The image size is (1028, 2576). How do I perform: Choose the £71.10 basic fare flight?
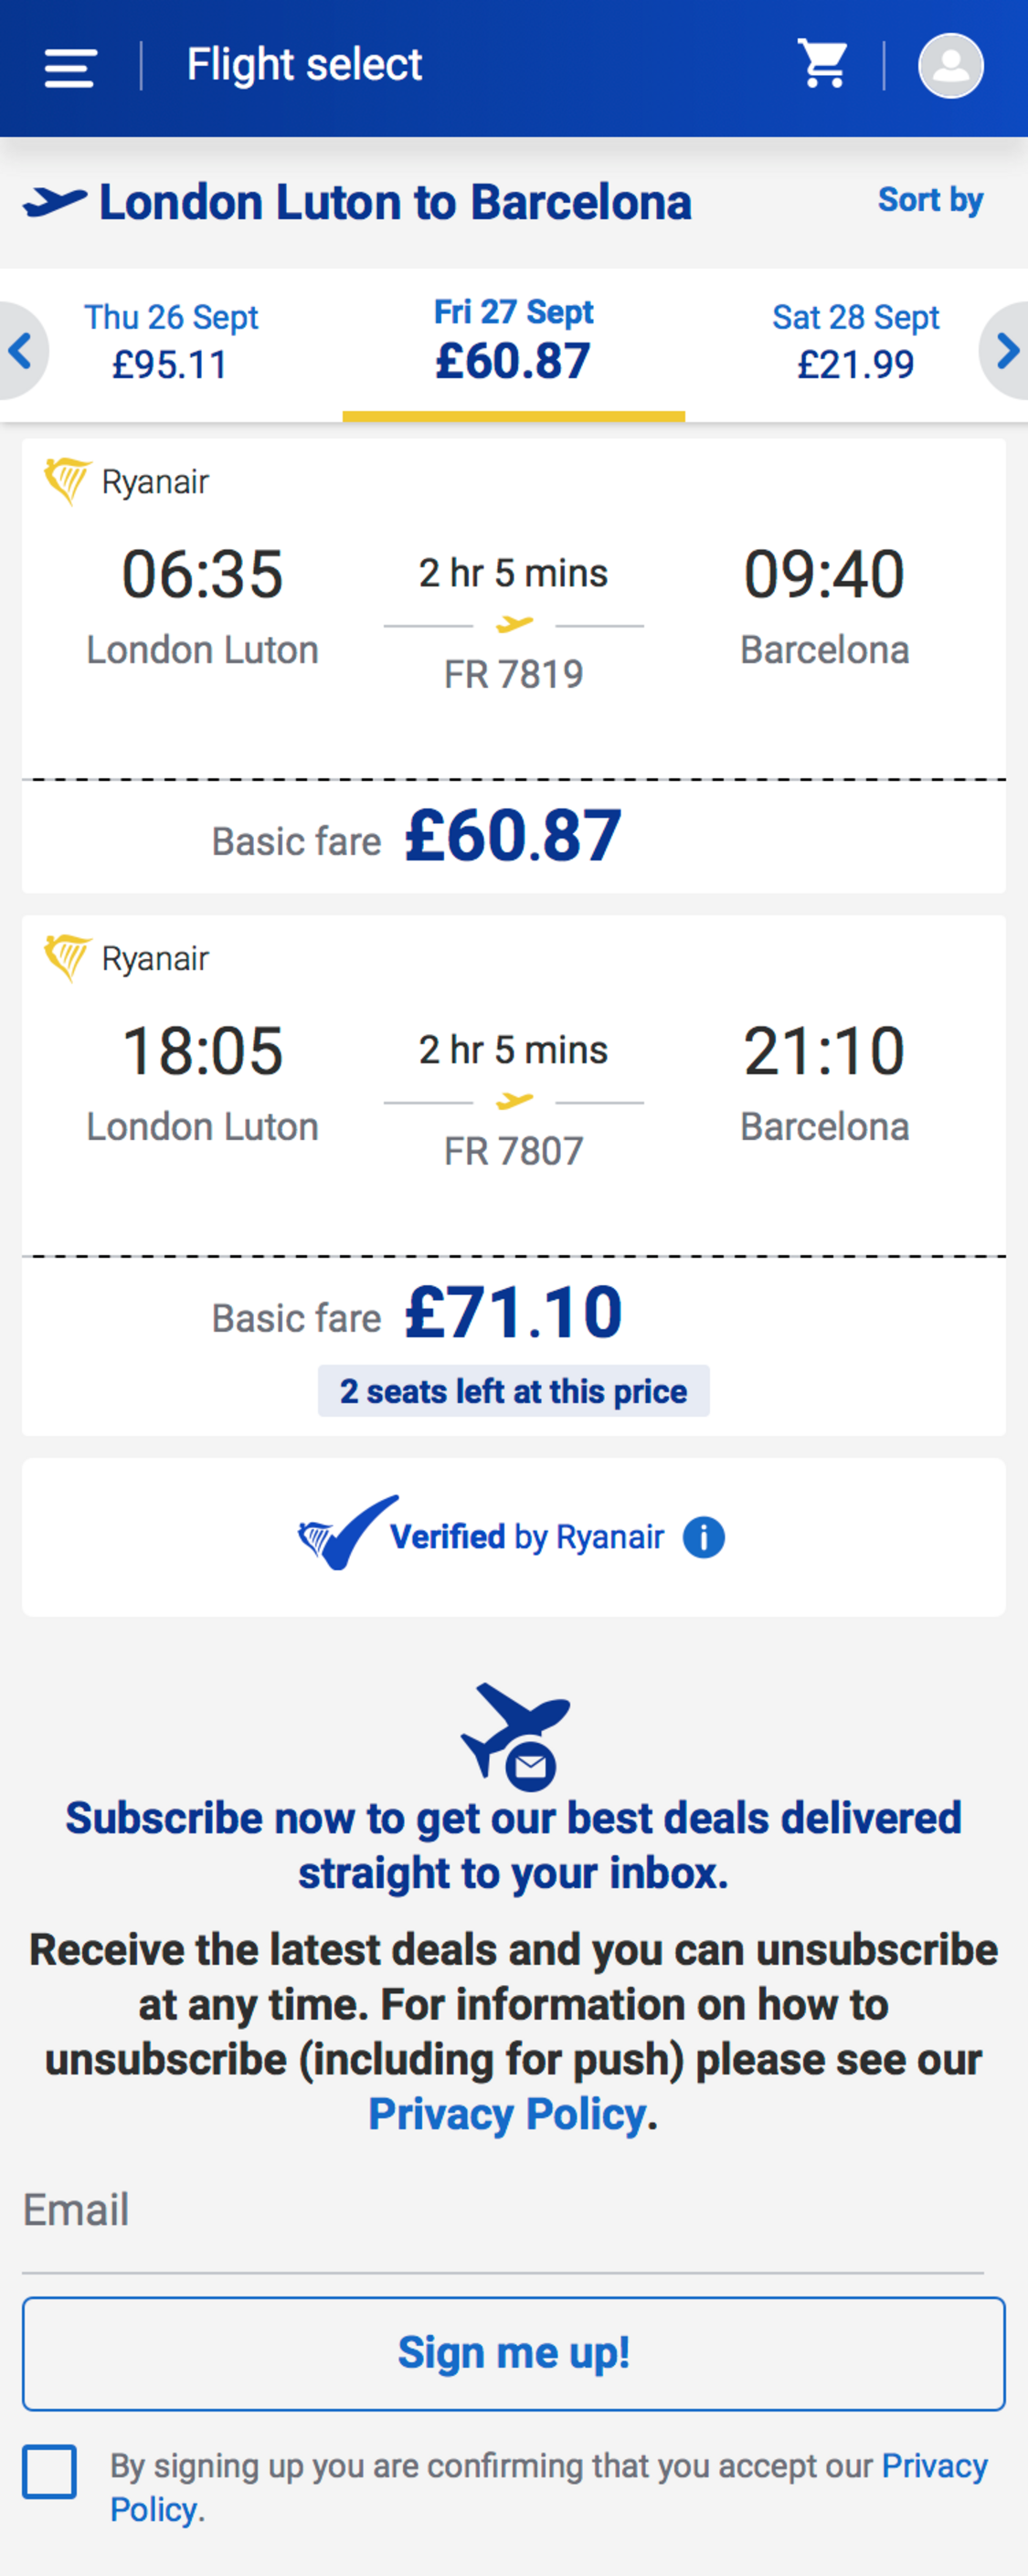(x=514, y=1312)
